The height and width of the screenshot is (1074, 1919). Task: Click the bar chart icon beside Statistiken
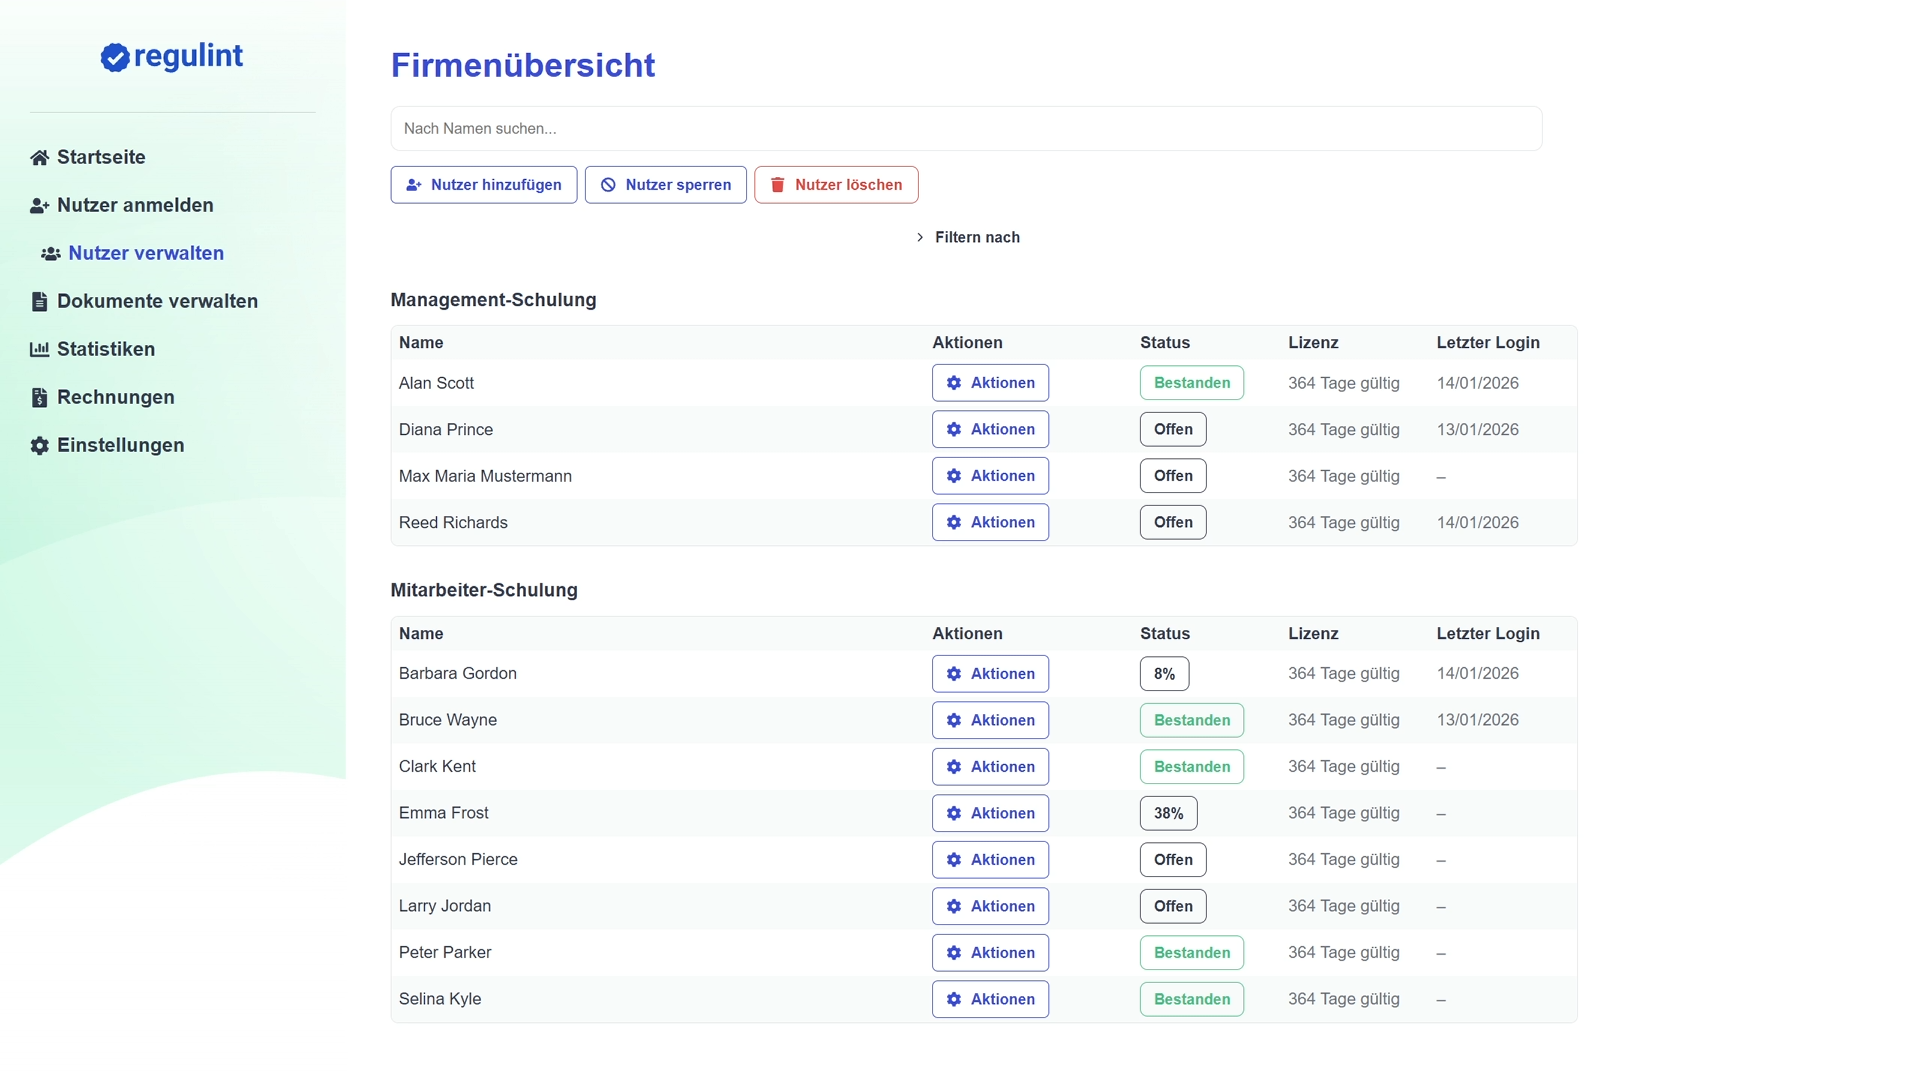click(x=40, y=350)
